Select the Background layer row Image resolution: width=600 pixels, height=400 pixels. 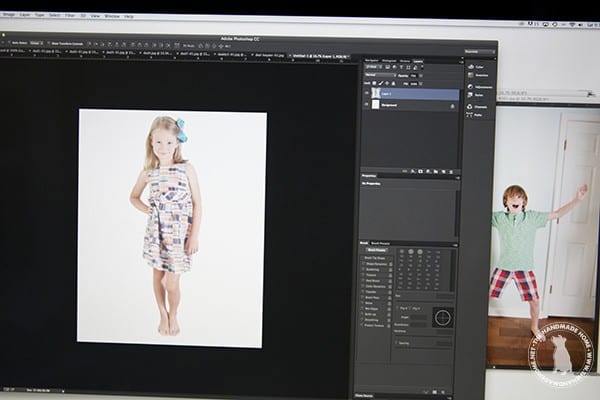(x=411, y=104)
